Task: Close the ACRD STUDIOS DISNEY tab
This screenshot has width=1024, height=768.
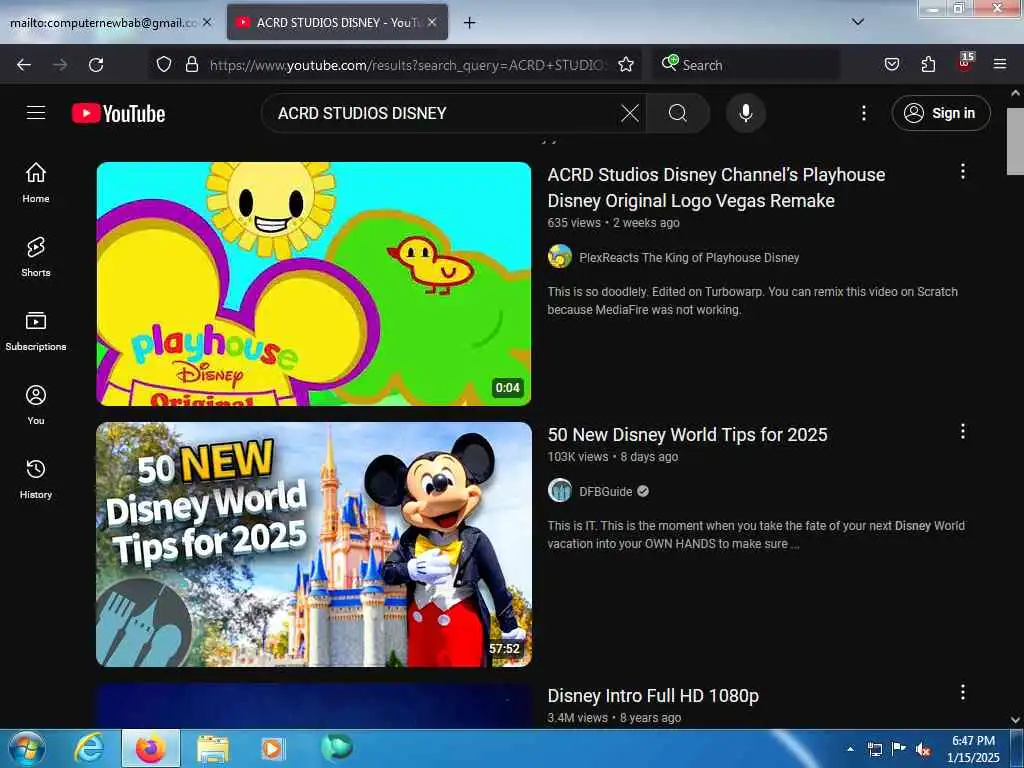Action: (x=432, y=22)
